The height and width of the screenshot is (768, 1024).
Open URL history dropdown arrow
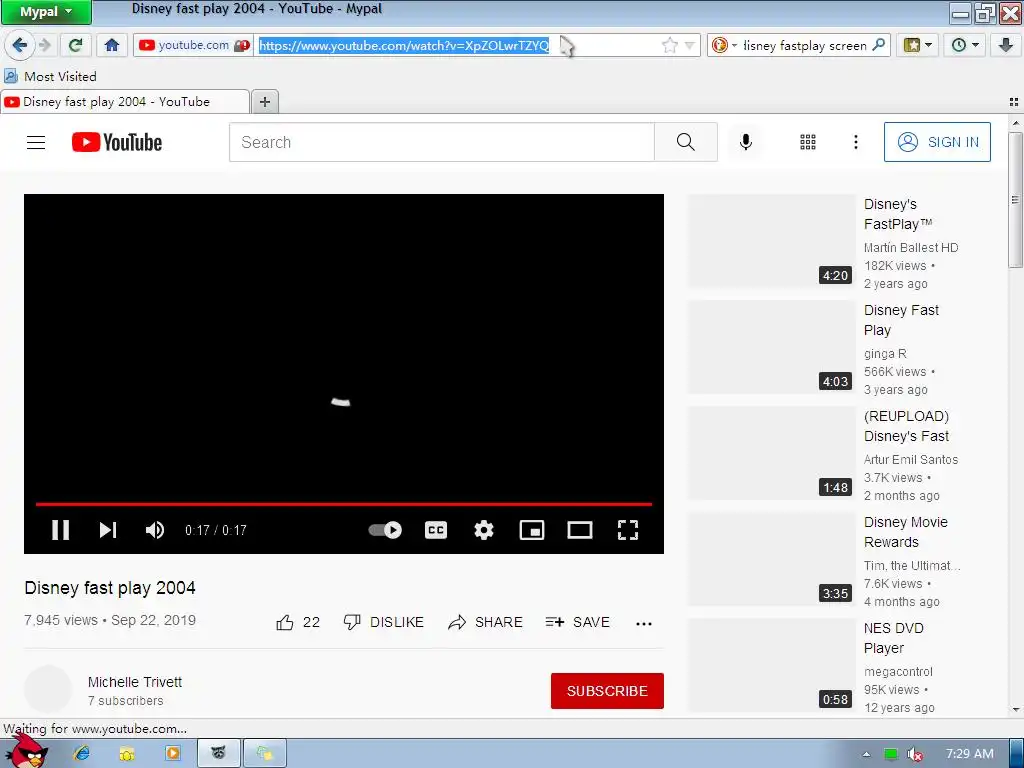[x=690, y=45]
